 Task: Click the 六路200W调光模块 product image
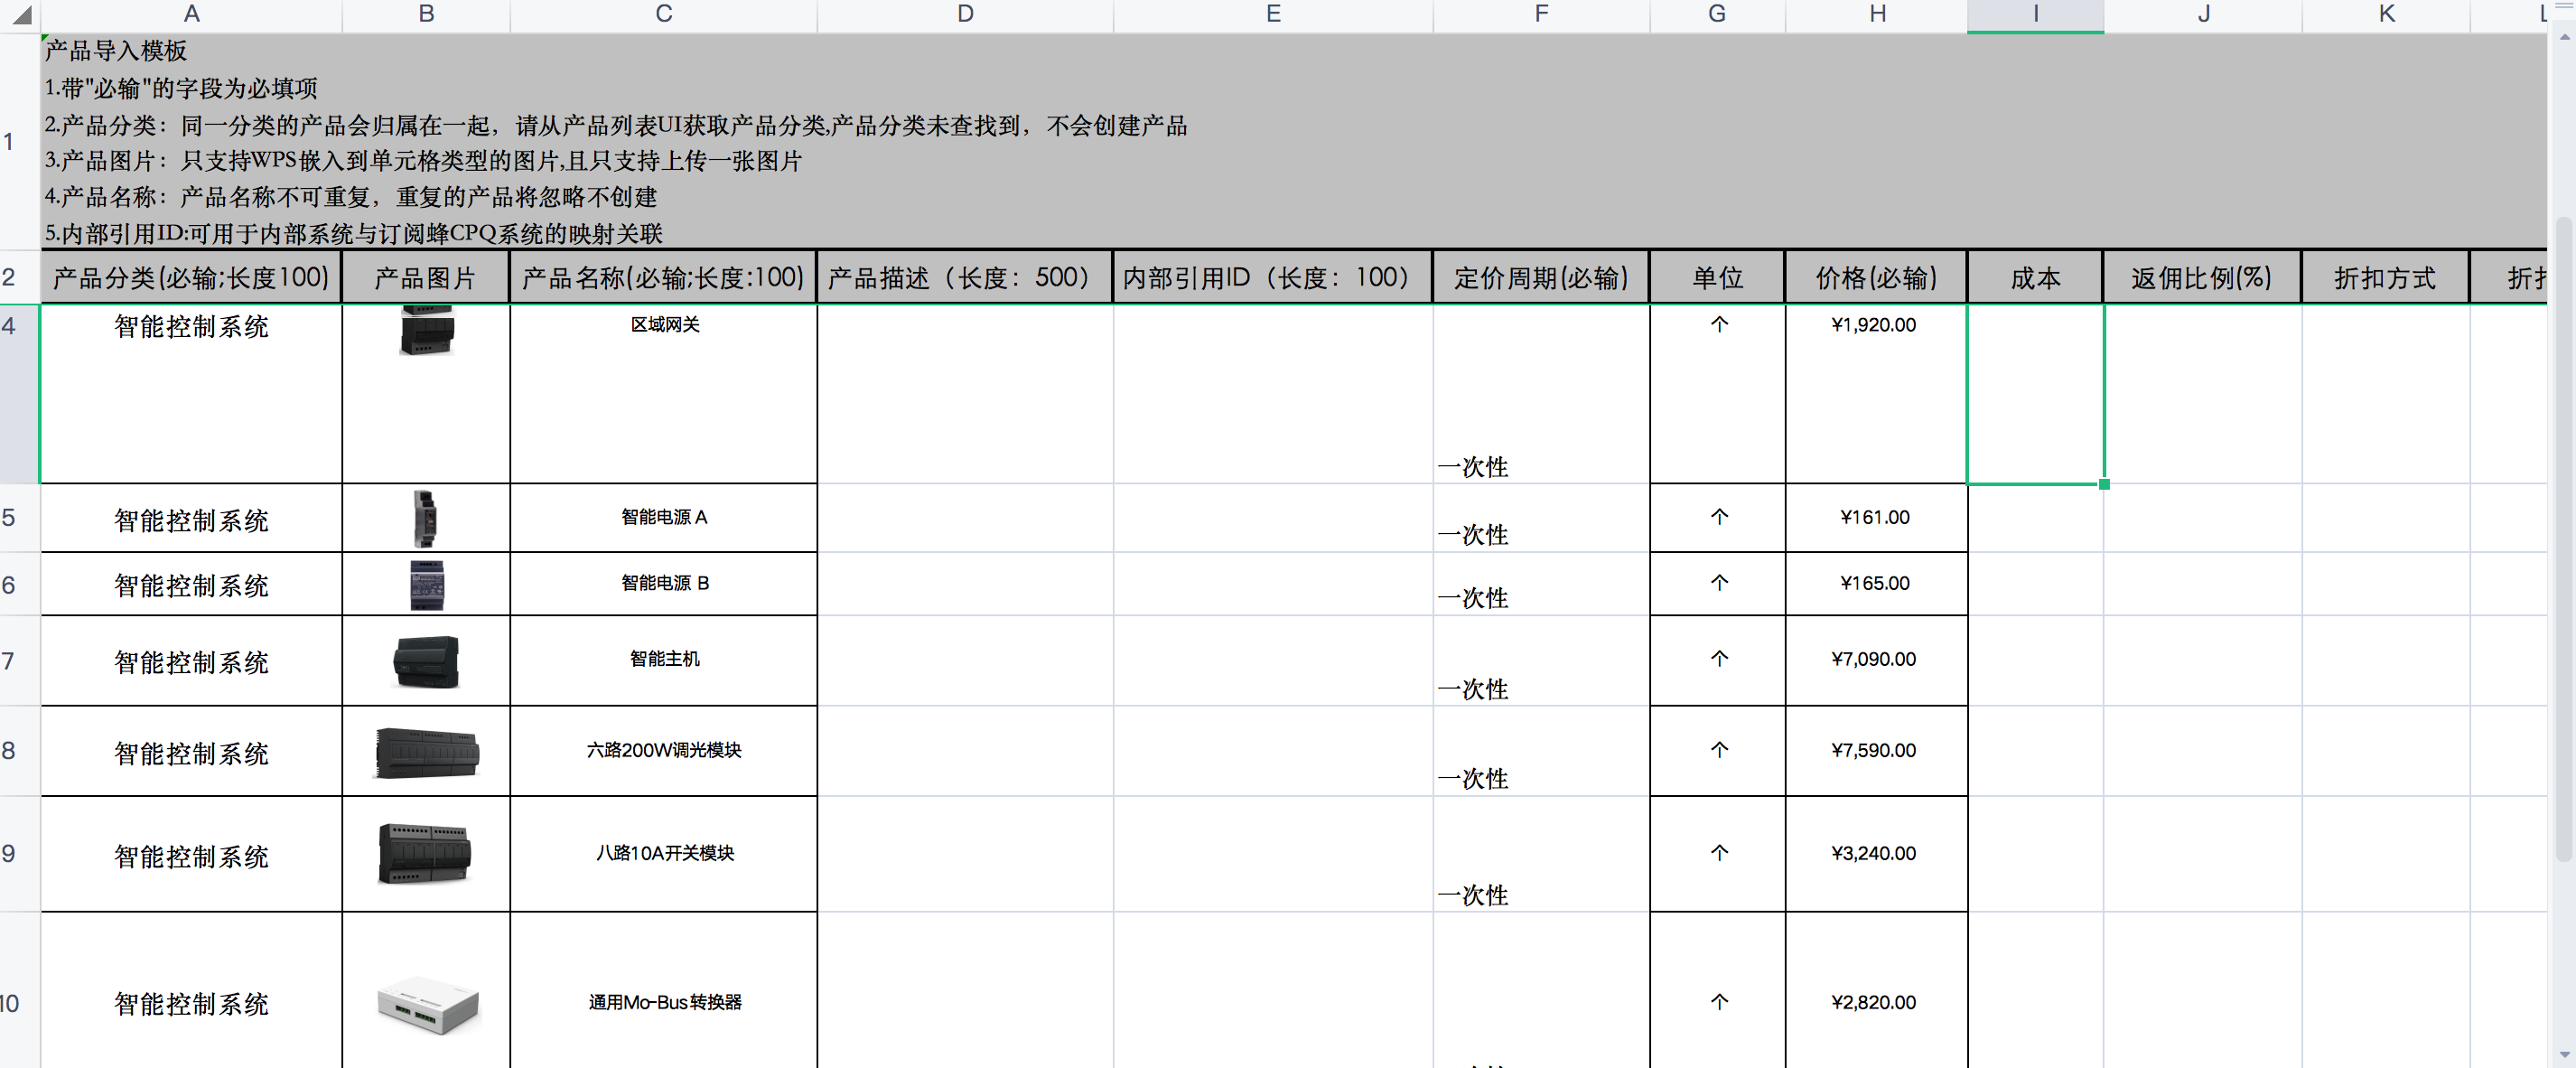pos(427,752)
